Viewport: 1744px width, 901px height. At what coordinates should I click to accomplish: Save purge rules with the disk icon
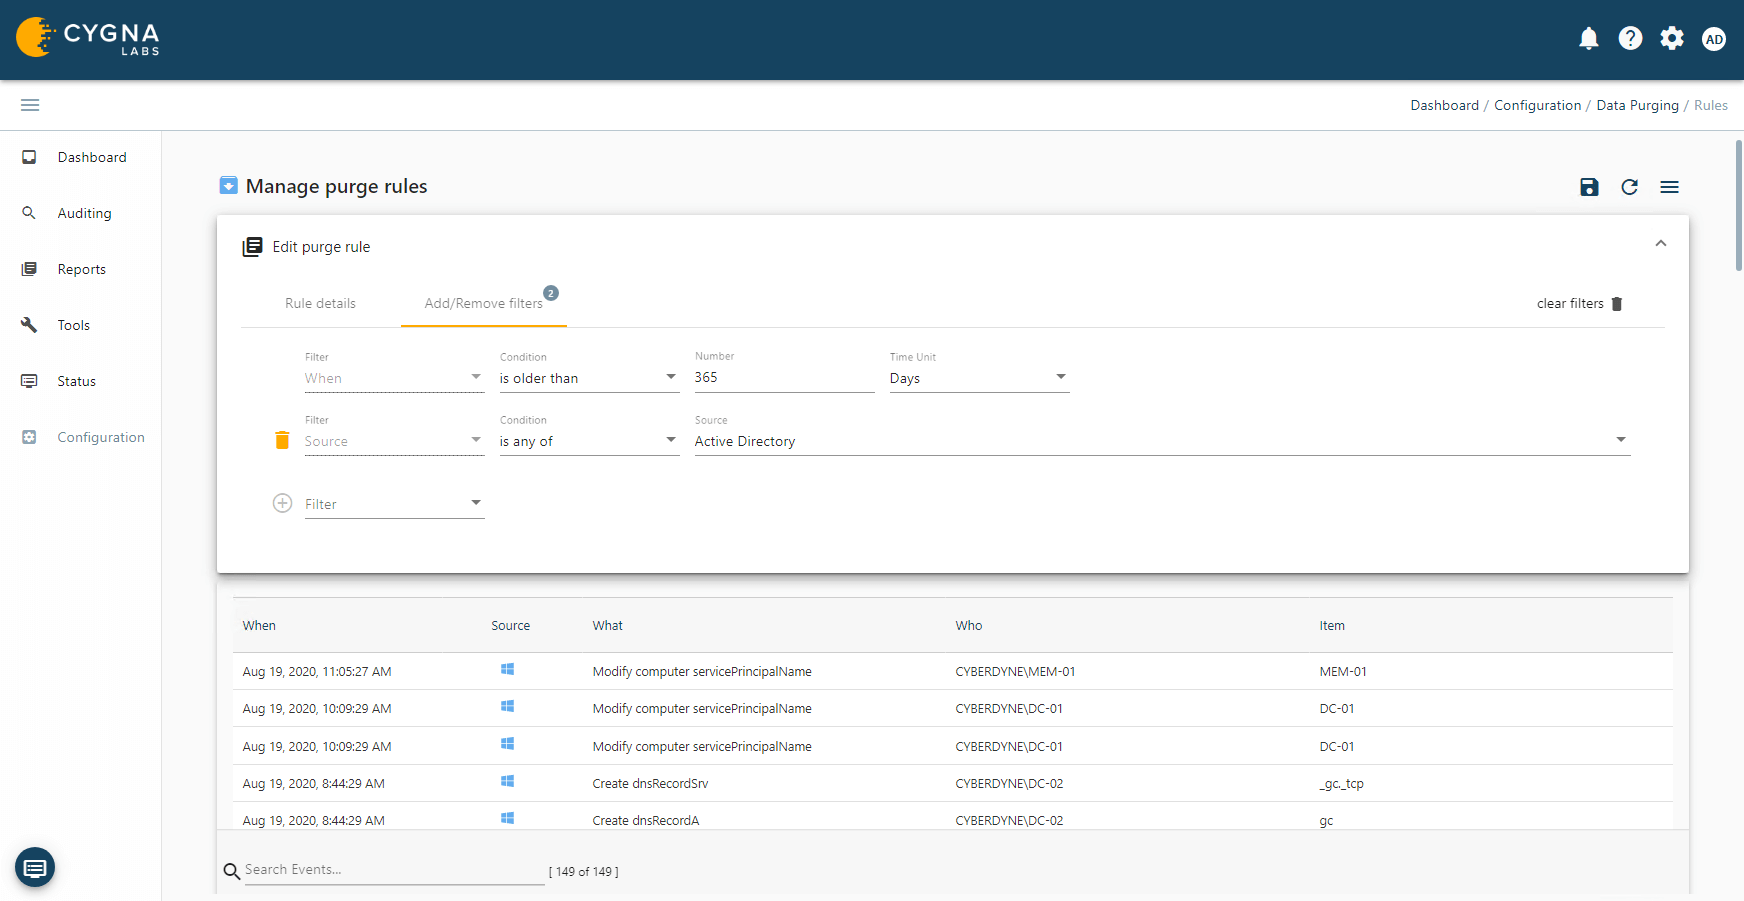[1589, 187]
